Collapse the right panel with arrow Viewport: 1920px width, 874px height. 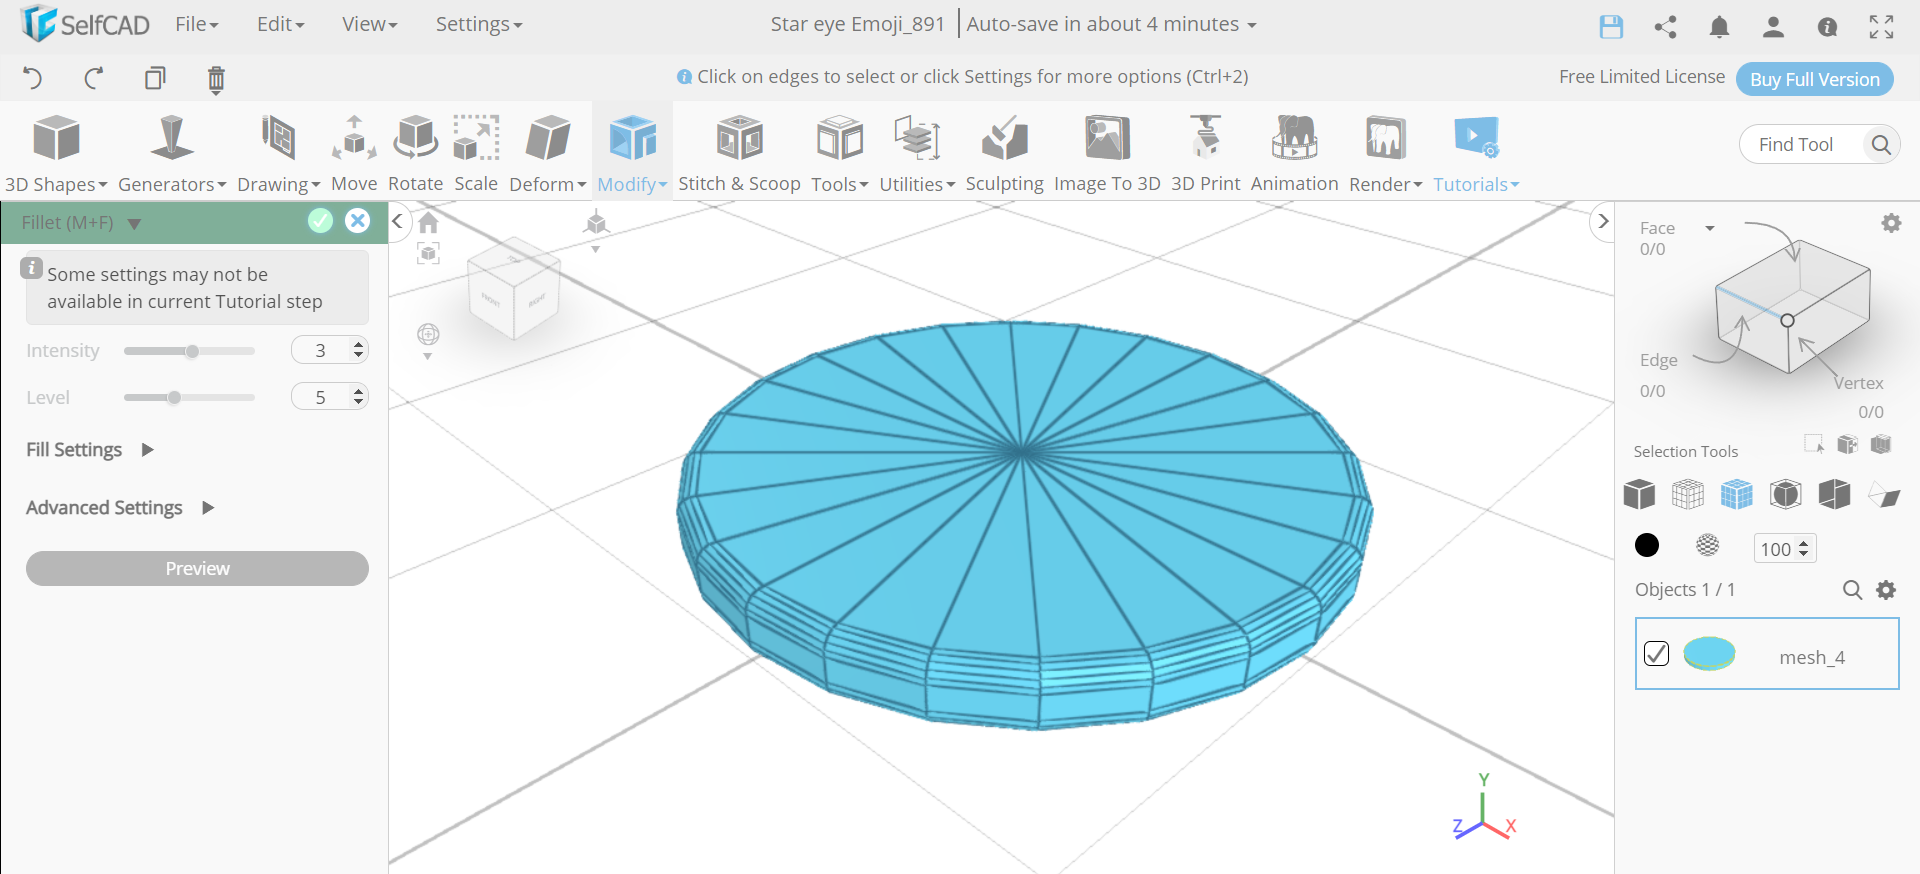1603,221
